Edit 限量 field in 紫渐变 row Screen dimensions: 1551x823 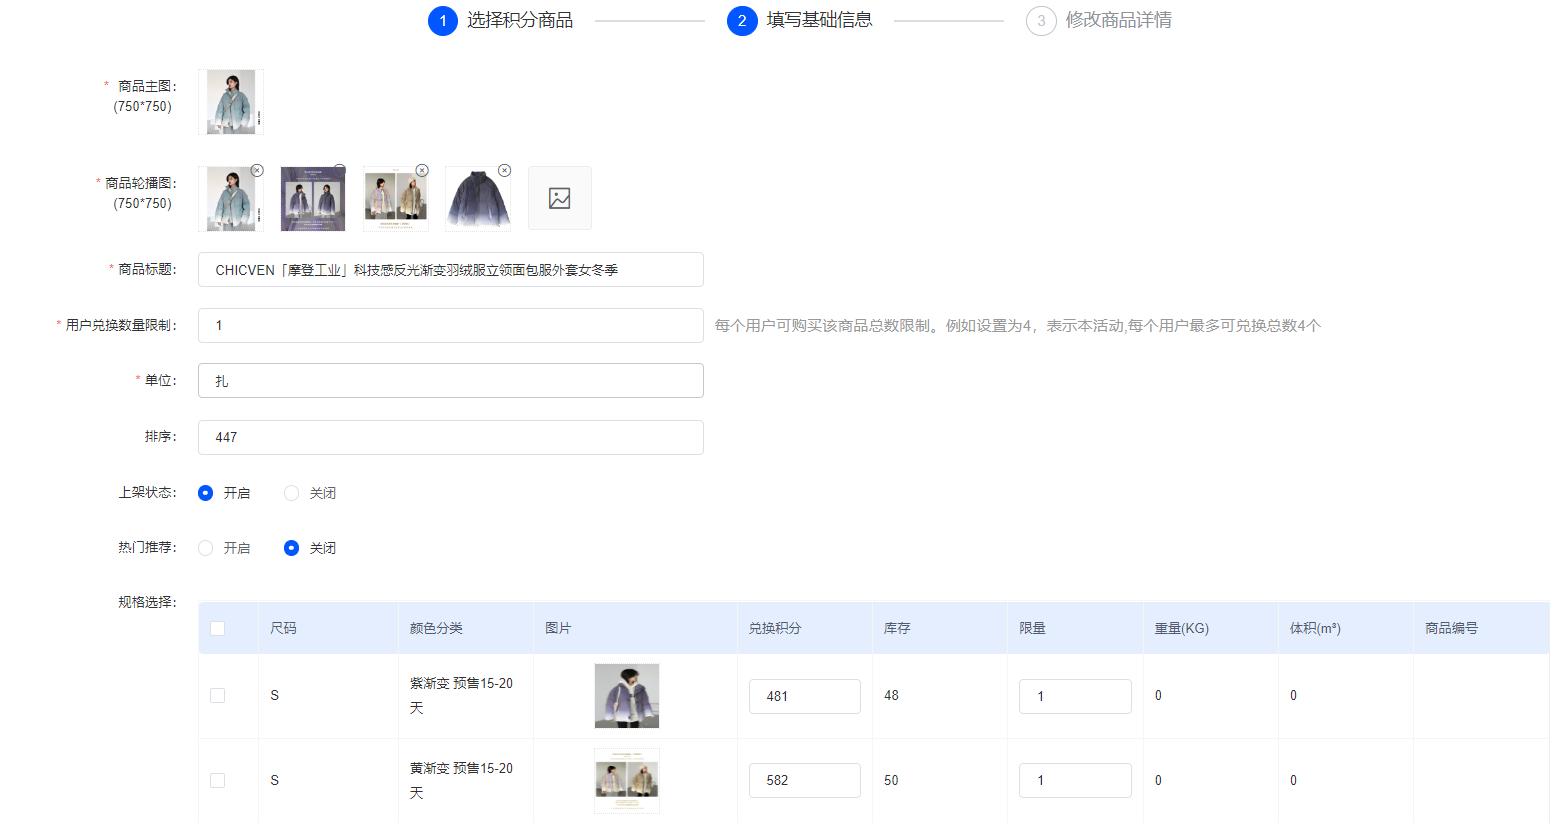[x=1075, y=696]
